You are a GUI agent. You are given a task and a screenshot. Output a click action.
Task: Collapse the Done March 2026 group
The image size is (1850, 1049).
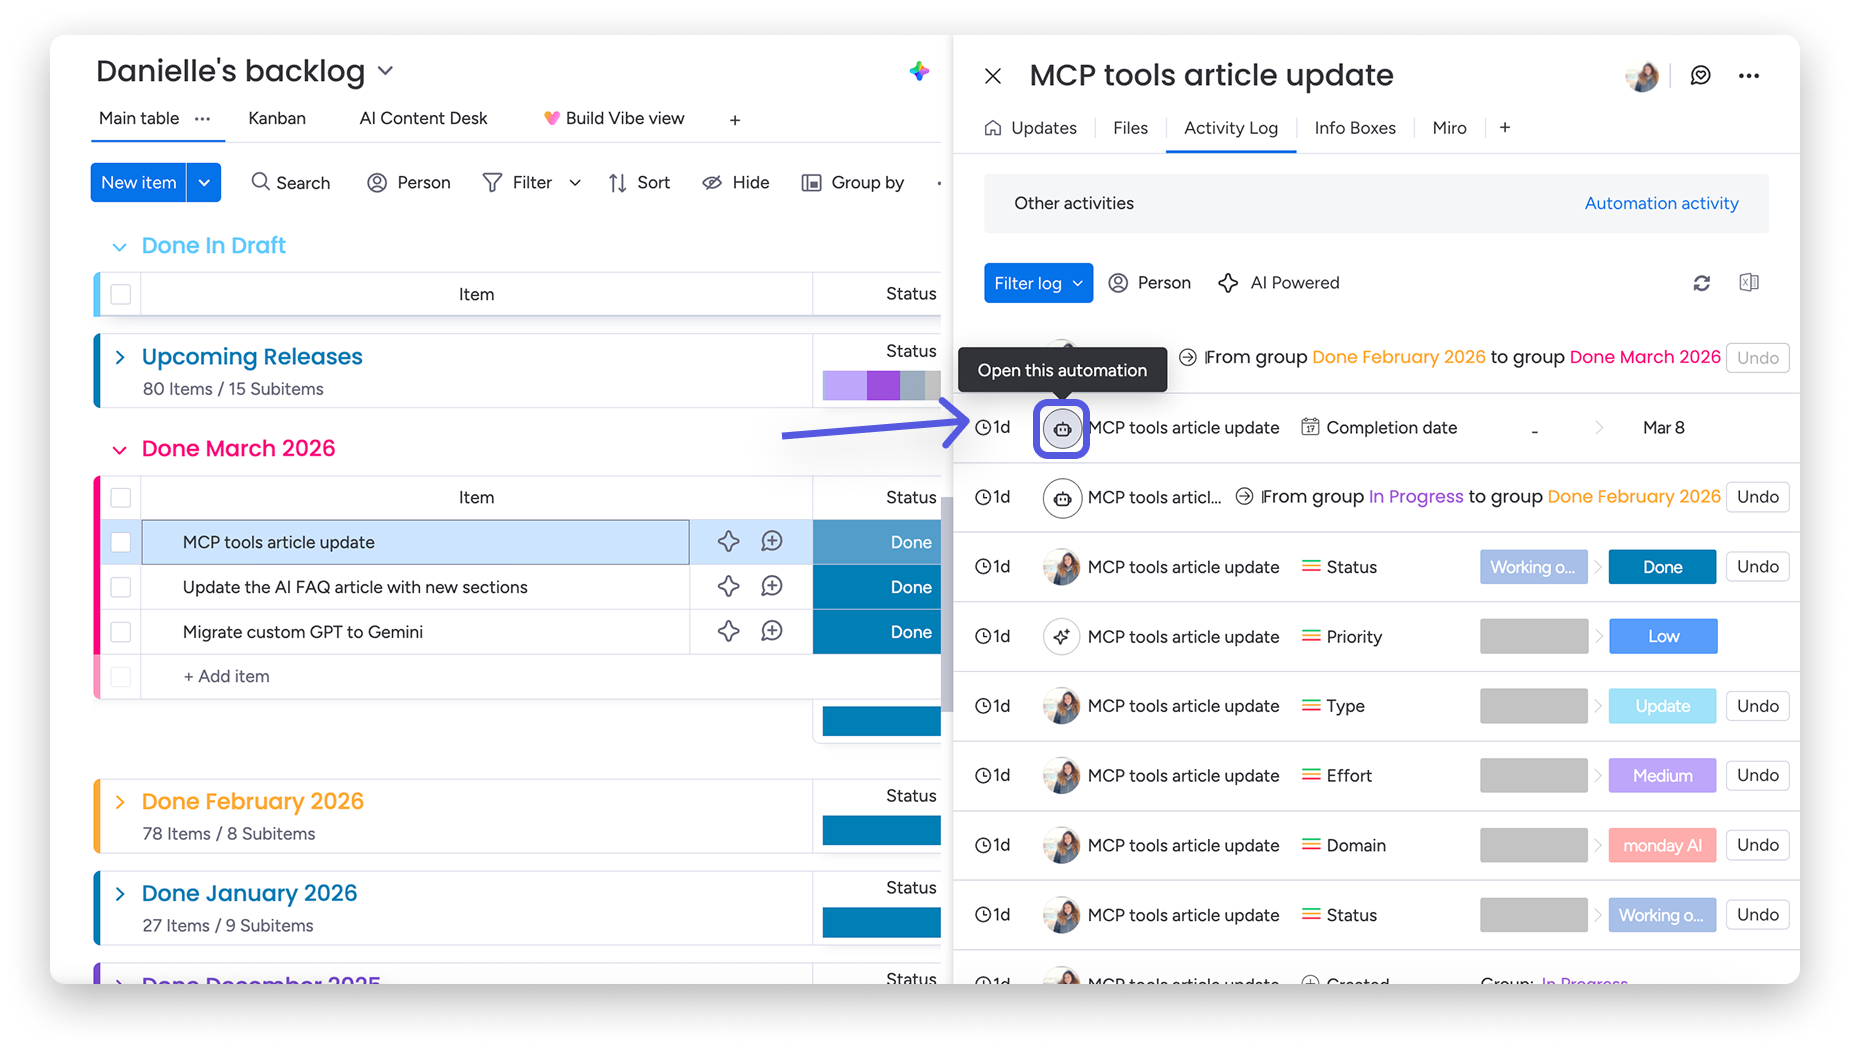(x=120, y=450)
